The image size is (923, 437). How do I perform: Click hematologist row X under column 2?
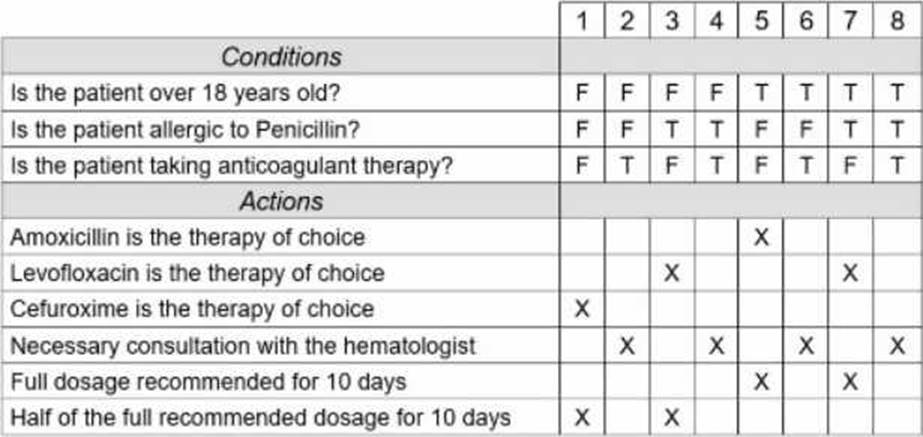pyautogui.click(x=627, y=345)
